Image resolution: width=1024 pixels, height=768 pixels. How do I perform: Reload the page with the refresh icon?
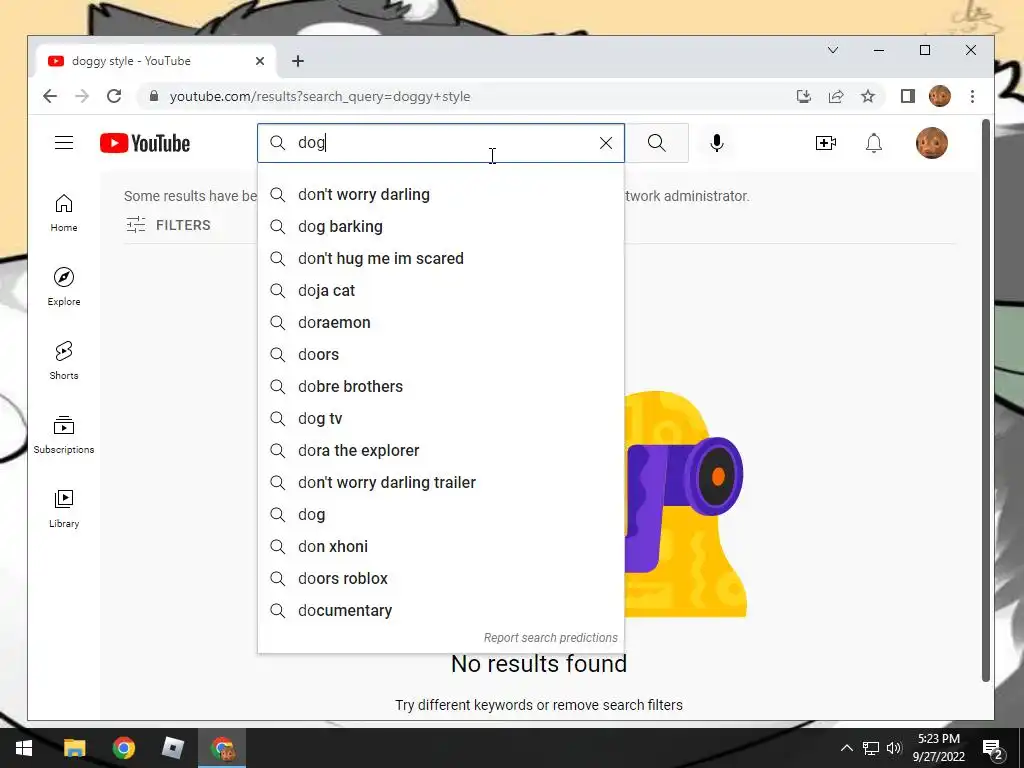[x=114, y=97]
